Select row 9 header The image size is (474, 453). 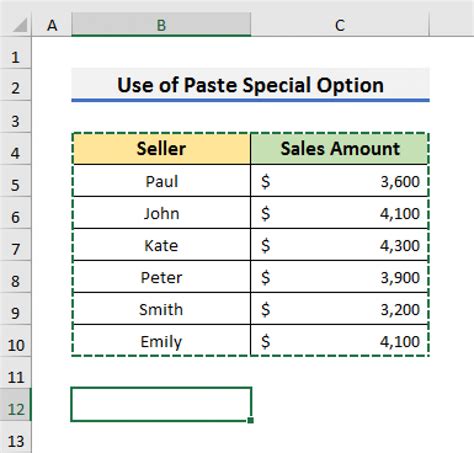click(16, 309)
